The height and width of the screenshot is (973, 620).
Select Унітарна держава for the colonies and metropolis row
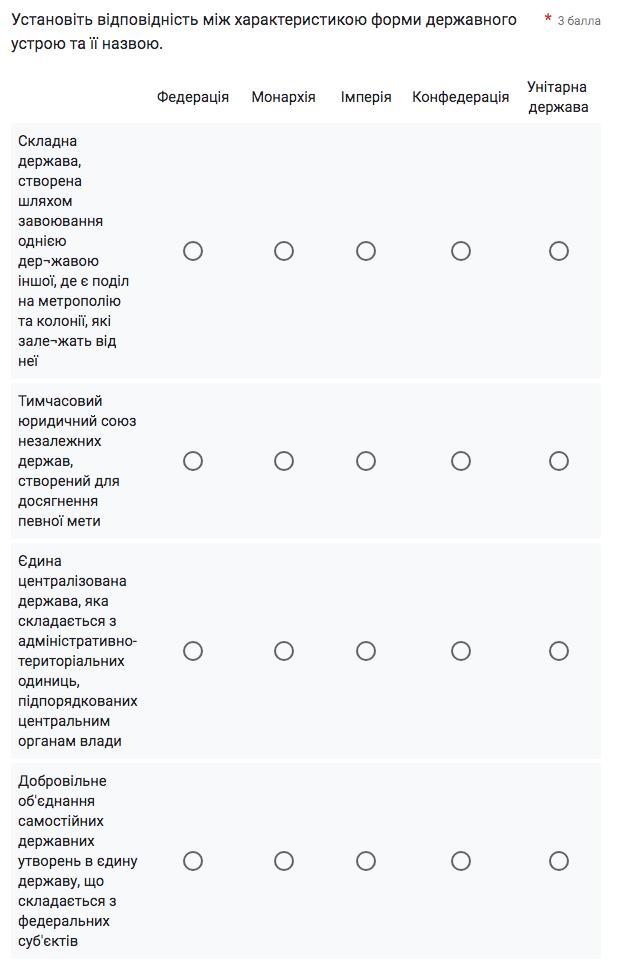click(559, 251)
